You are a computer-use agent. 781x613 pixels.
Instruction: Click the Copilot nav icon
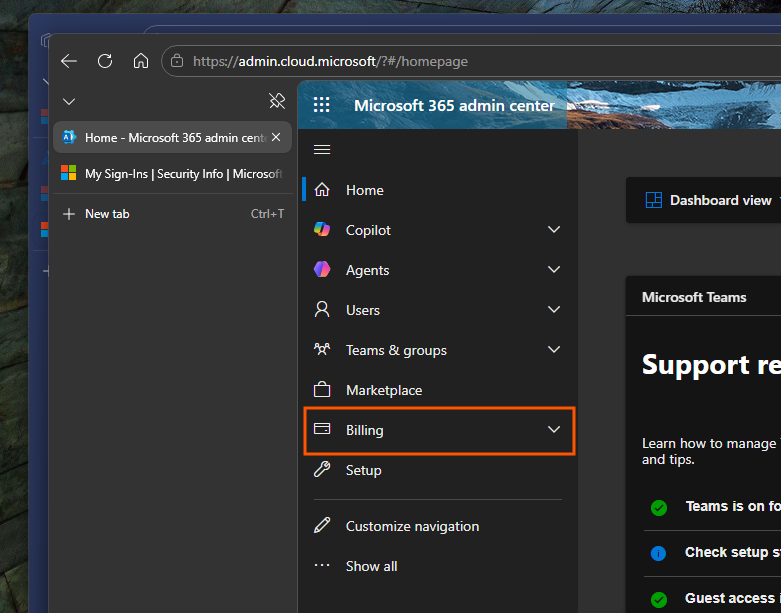pos(322,230)
